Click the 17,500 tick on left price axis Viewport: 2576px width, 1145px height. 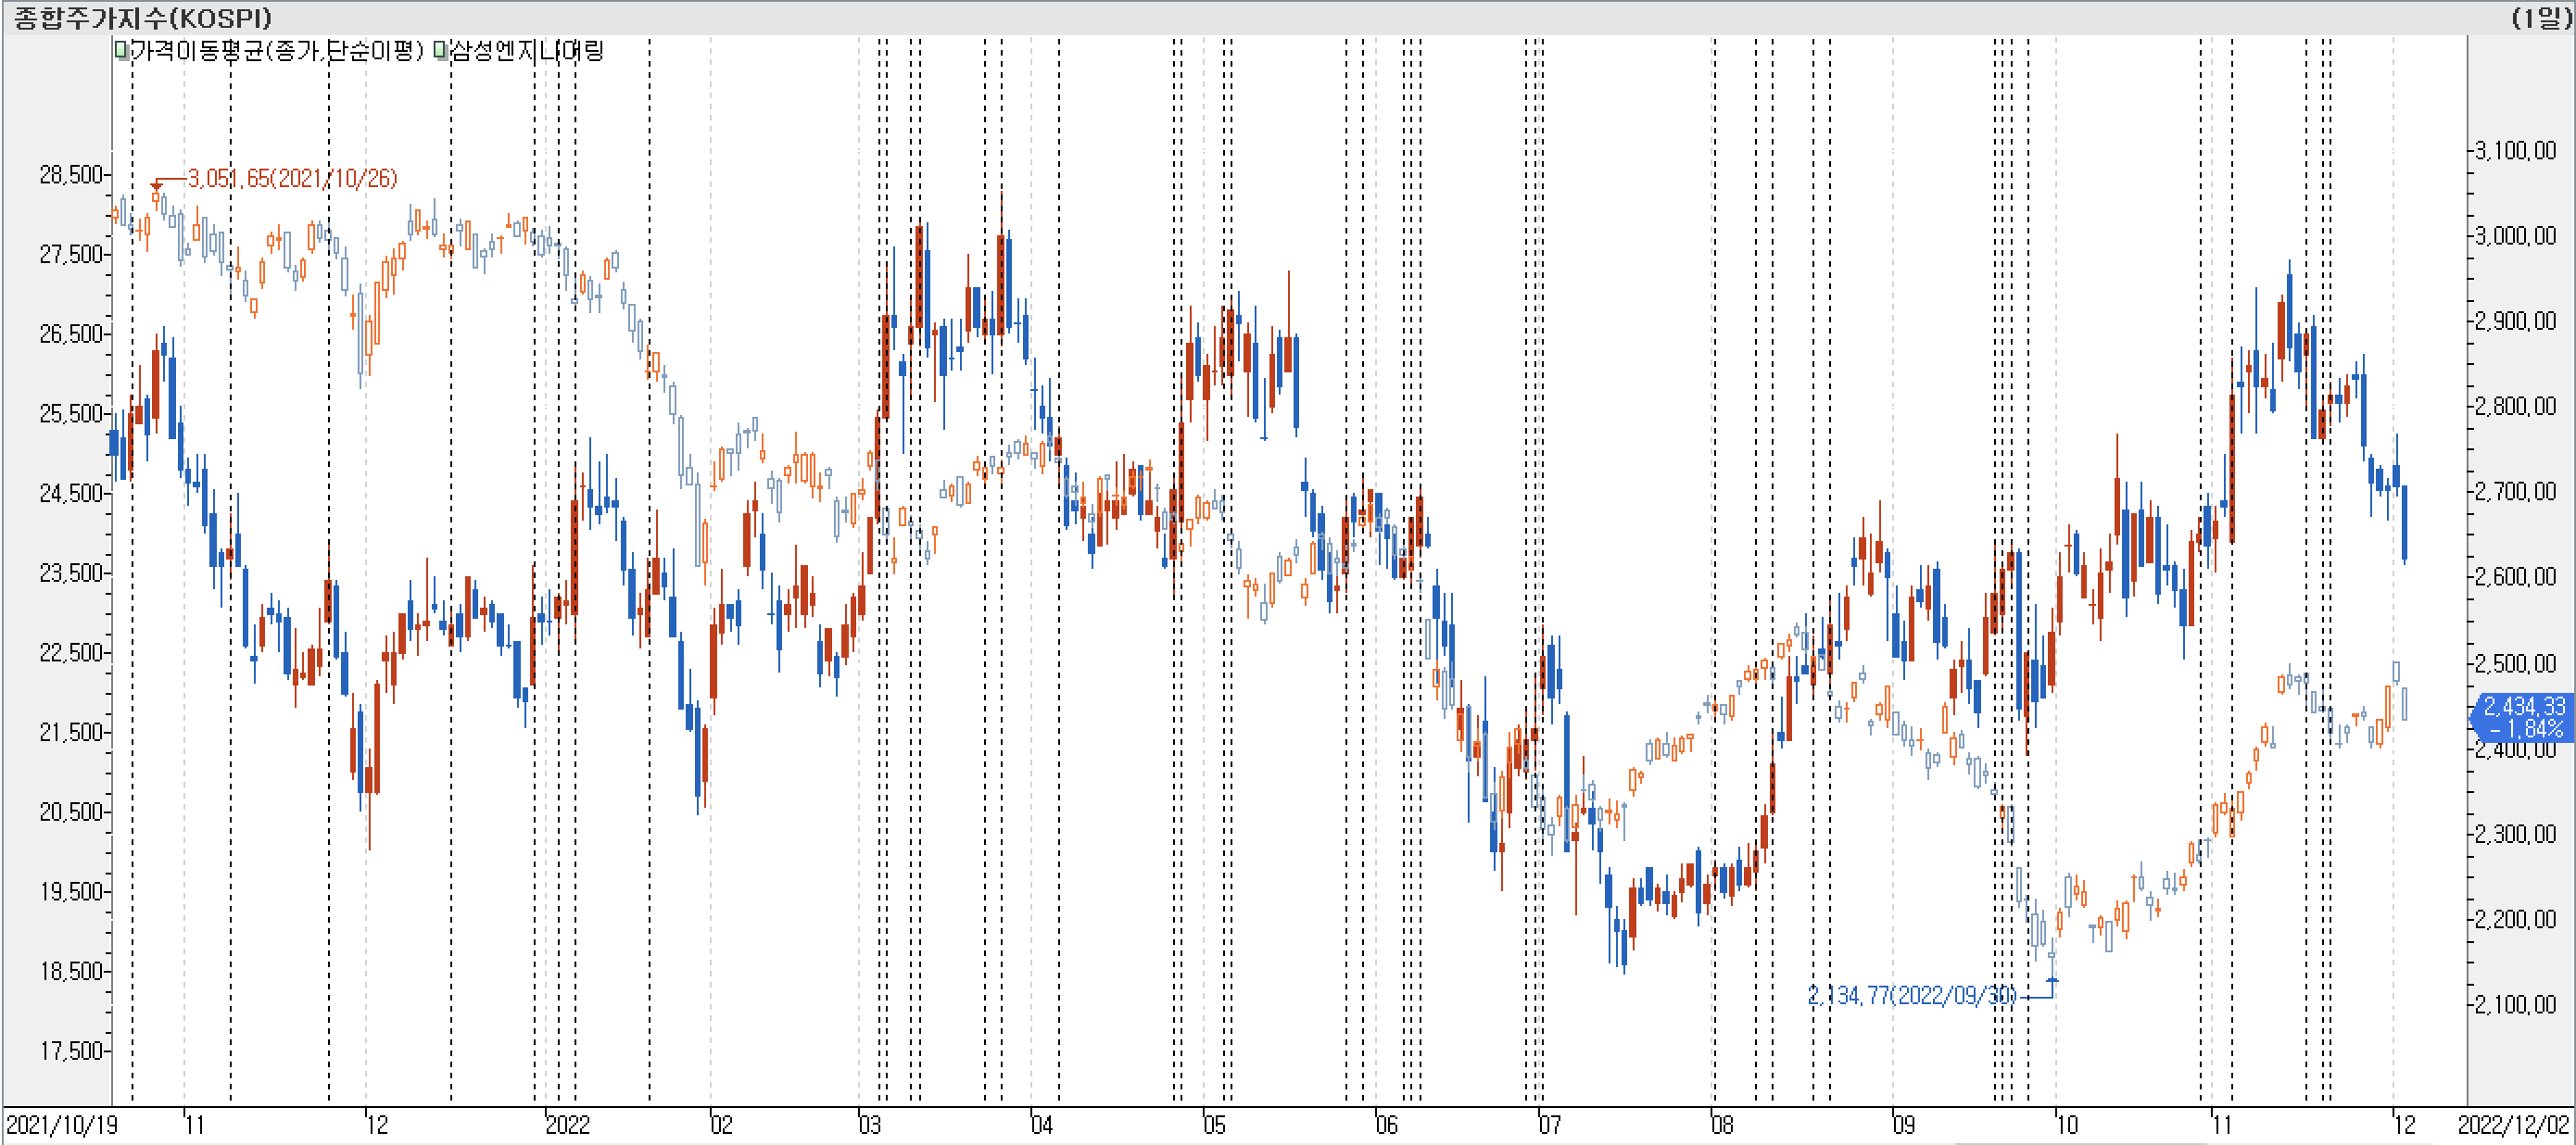coord(71,1050)
